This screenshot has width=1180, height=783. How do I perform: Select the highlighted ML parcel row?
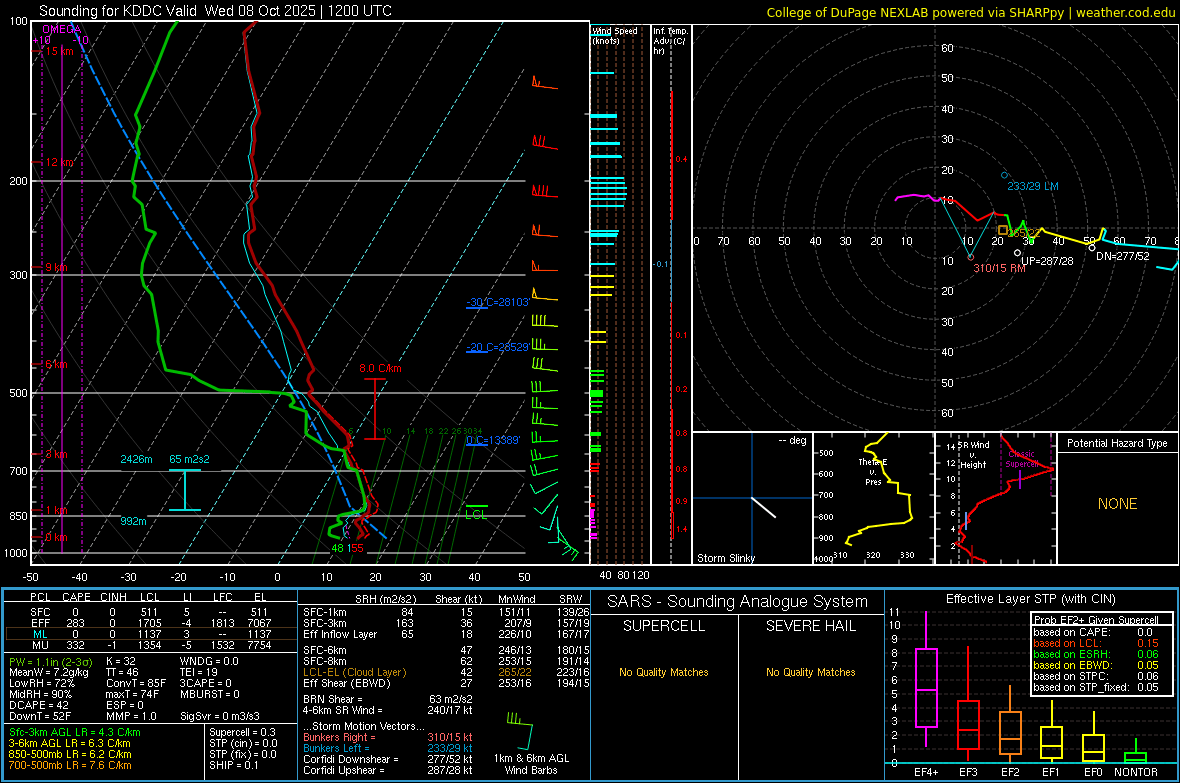tap(150, 634)
